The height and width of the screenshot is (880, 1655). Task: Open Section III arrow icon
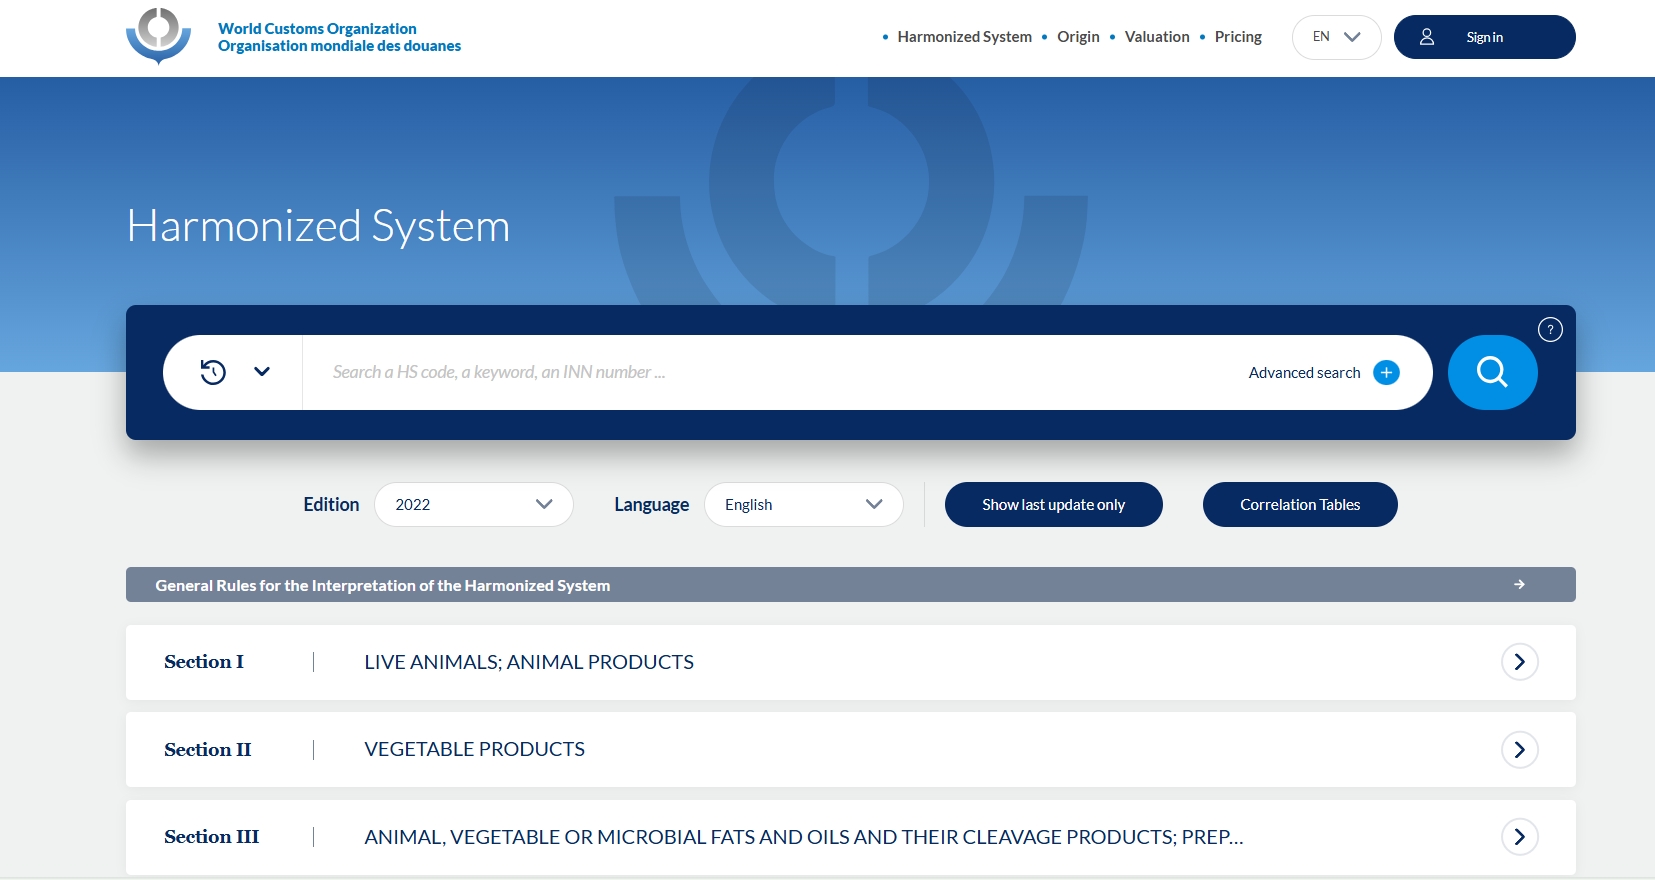[1519, 837]
